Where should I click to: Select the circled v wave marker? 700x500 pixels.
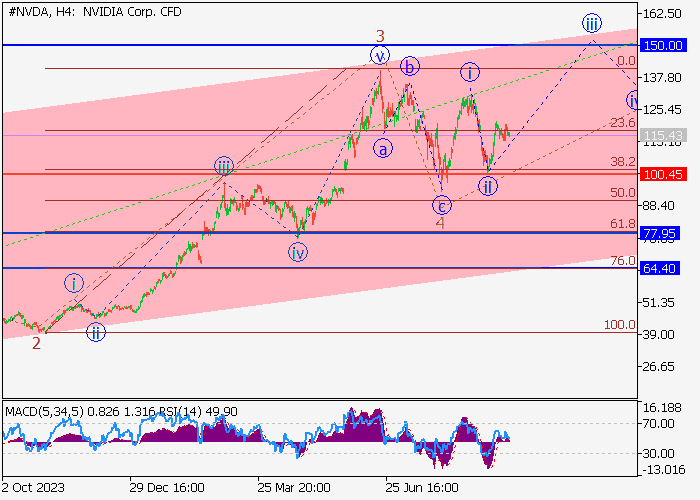point(380,56)
